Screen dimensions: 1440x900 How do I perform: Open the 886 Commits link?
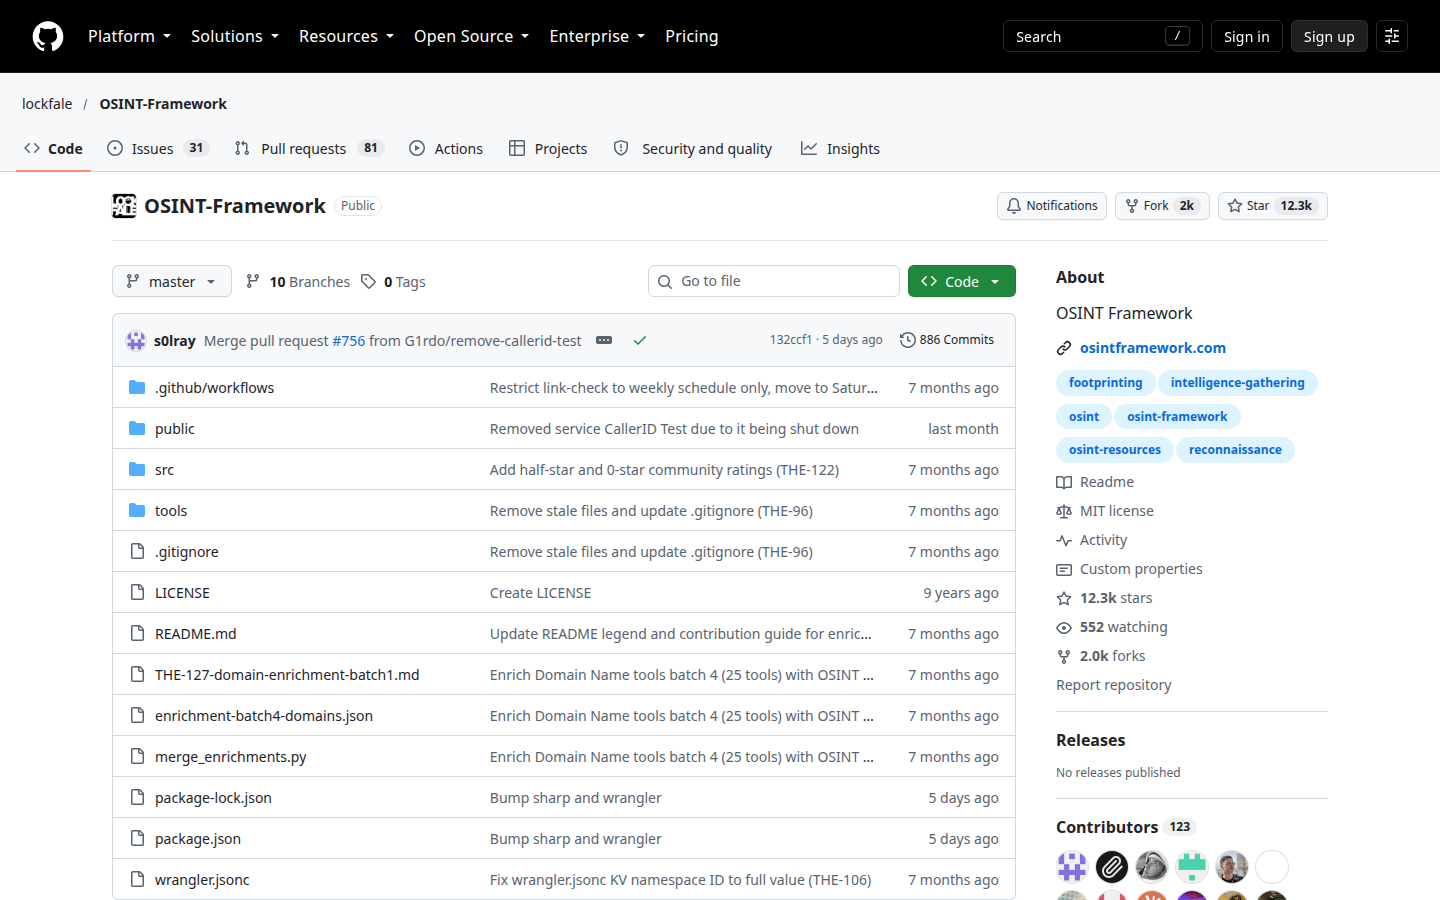[947, 340]
